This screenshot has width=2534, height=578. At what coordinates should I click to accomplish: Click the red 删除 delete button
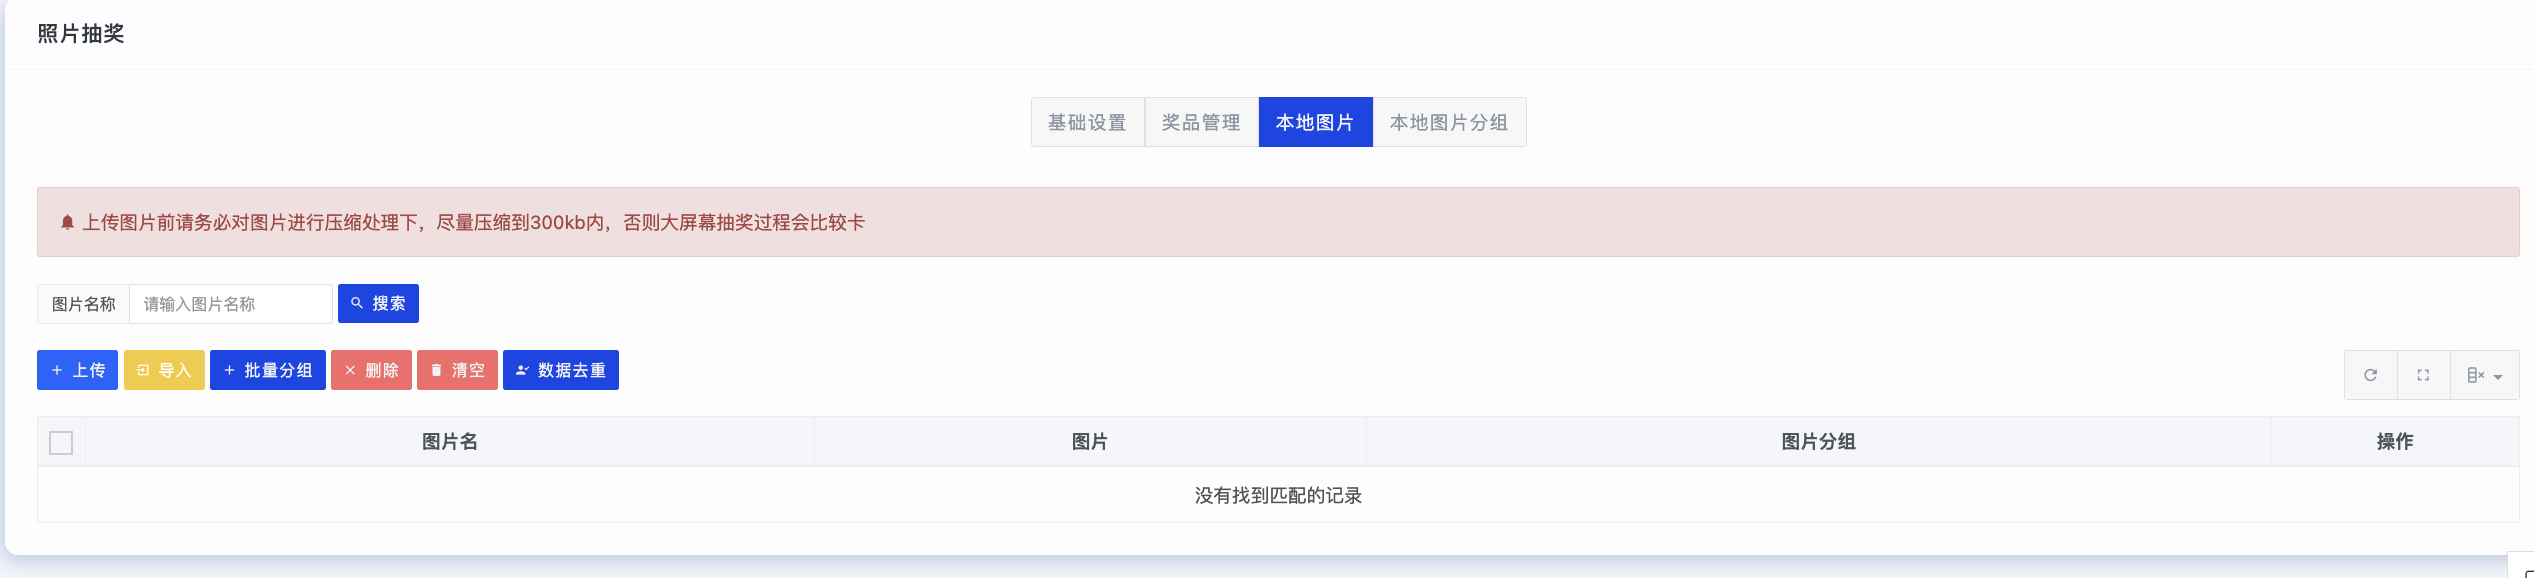[x=371, y=370]
